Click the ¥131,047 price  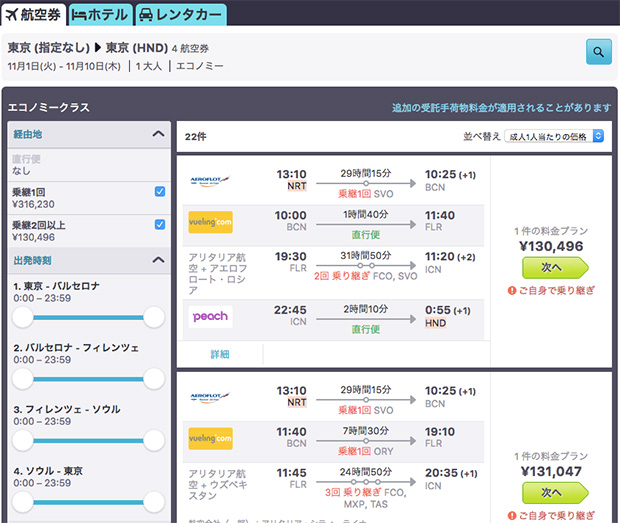point(551,471)
